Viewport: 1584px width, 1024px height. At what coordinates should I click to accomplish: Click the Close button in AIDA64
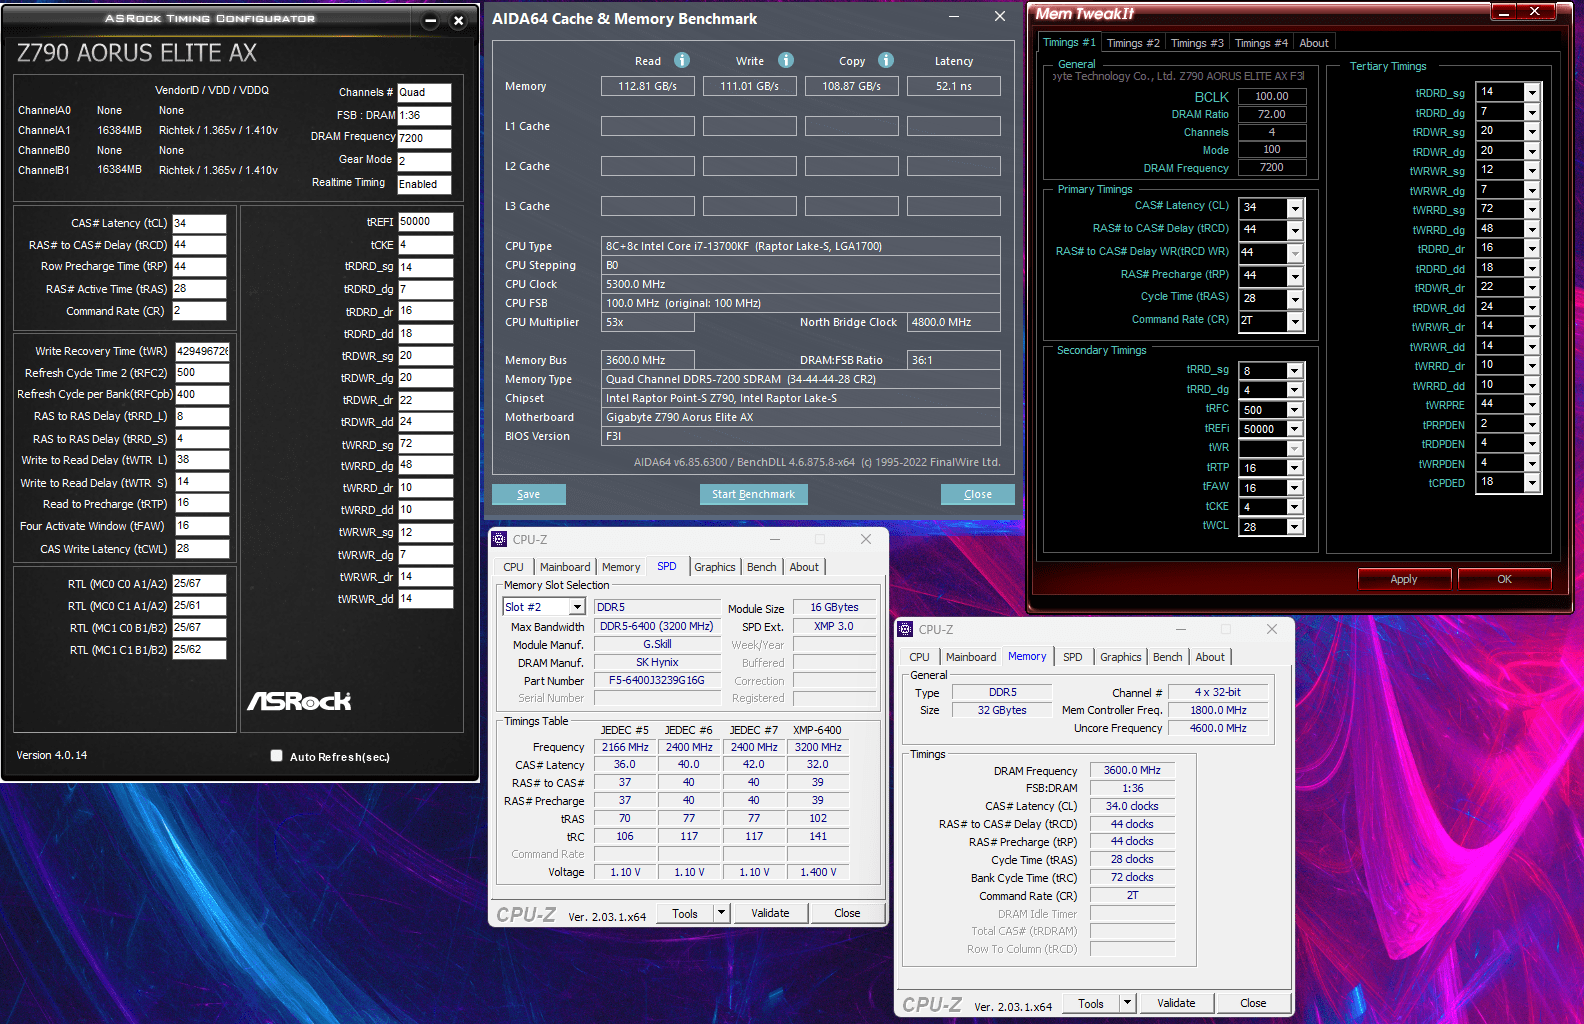pos(978,494)
